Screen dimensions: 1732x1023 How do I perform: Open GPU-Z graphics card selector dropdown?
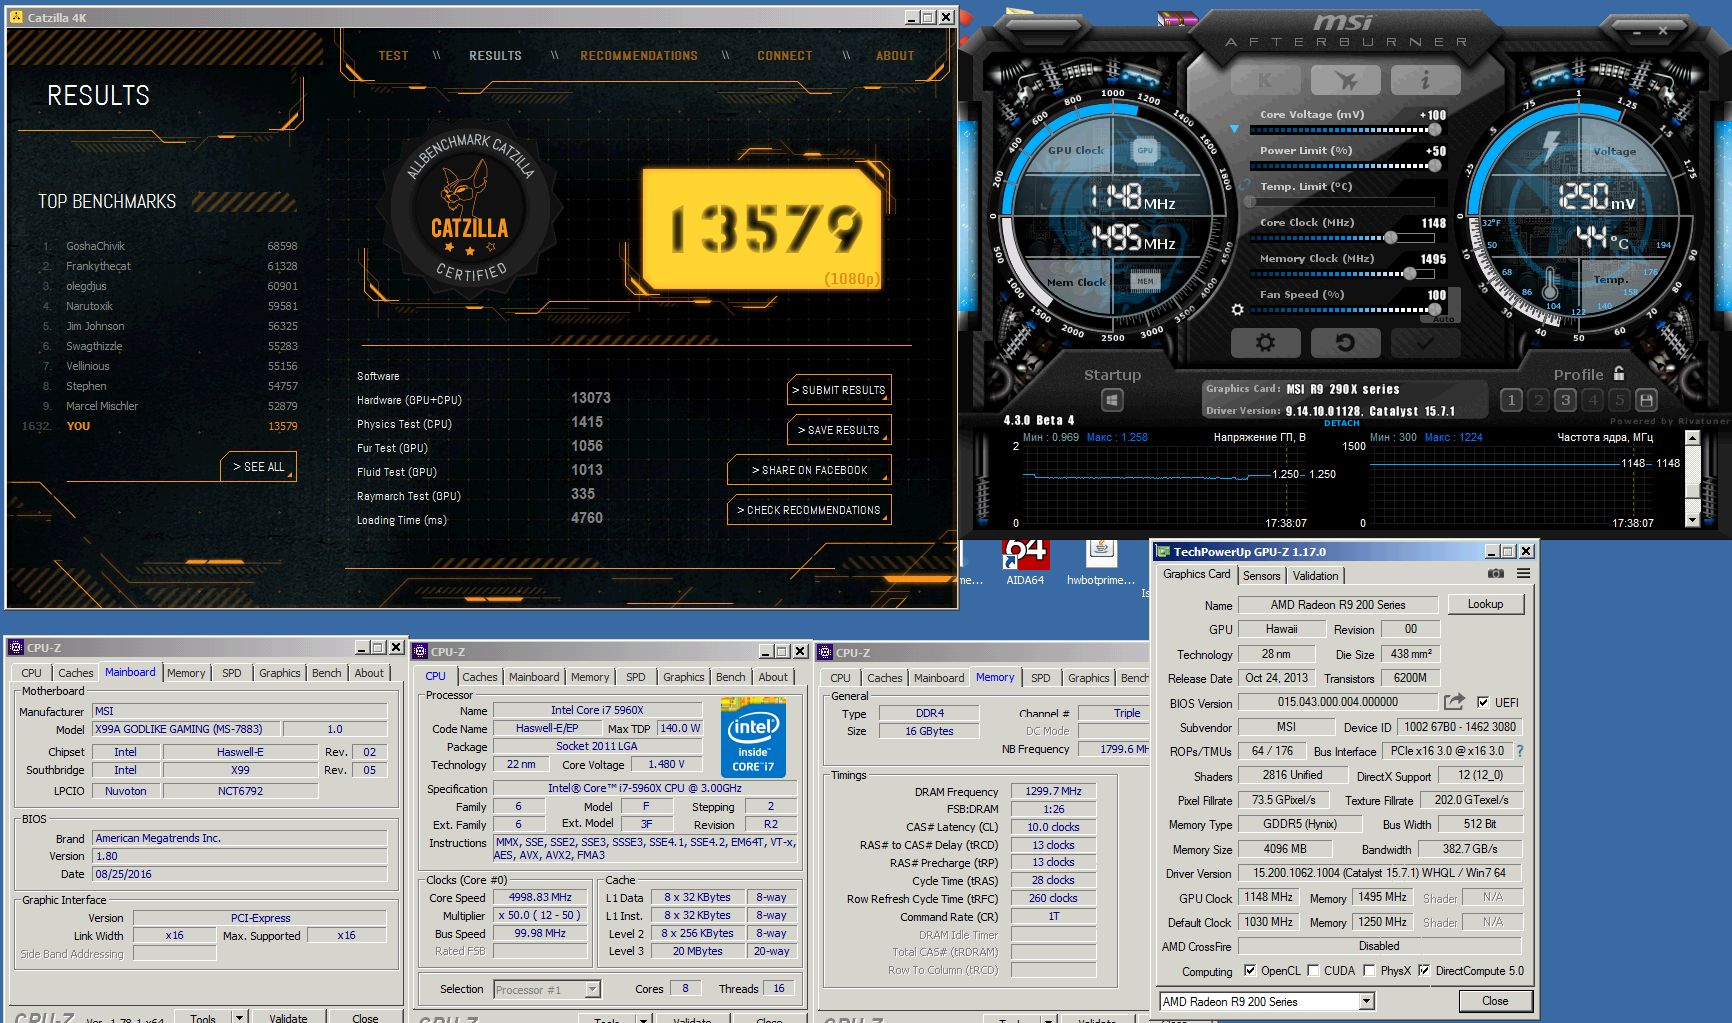[x=1366, y=1001]
